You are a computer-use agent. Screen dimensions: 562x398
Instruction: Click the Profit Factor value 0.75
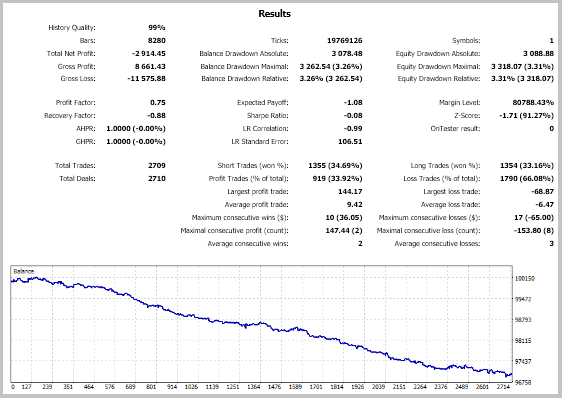[158, 103]
